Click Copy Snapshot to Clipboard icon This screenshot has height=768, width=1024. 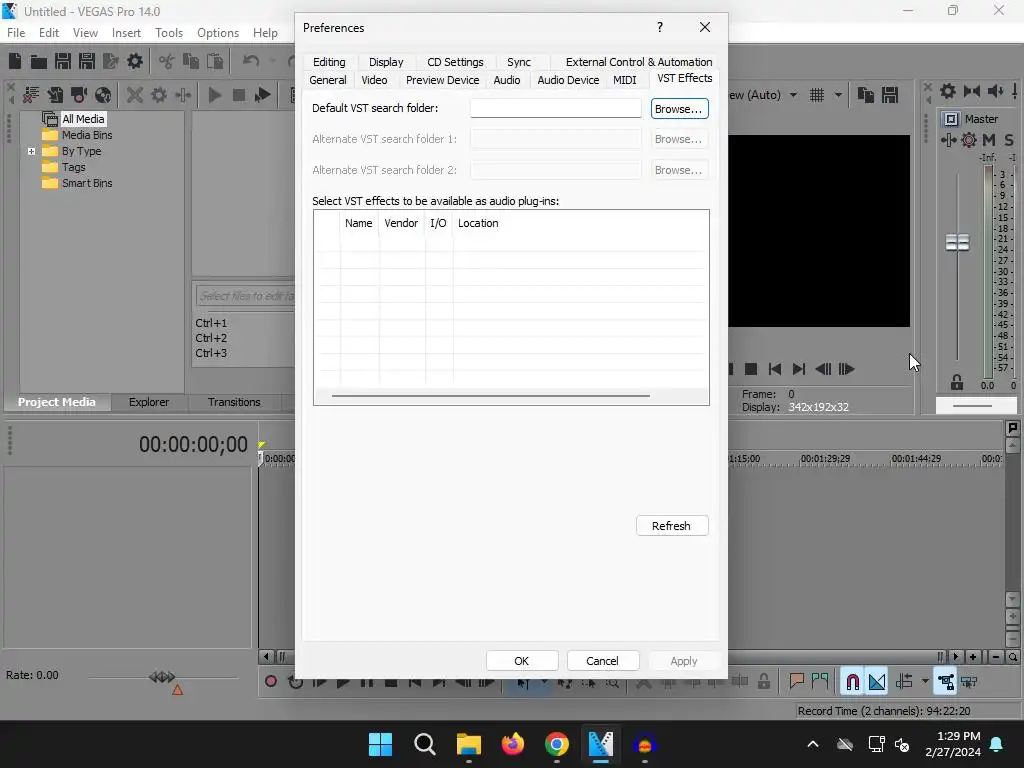click(865, 95)
